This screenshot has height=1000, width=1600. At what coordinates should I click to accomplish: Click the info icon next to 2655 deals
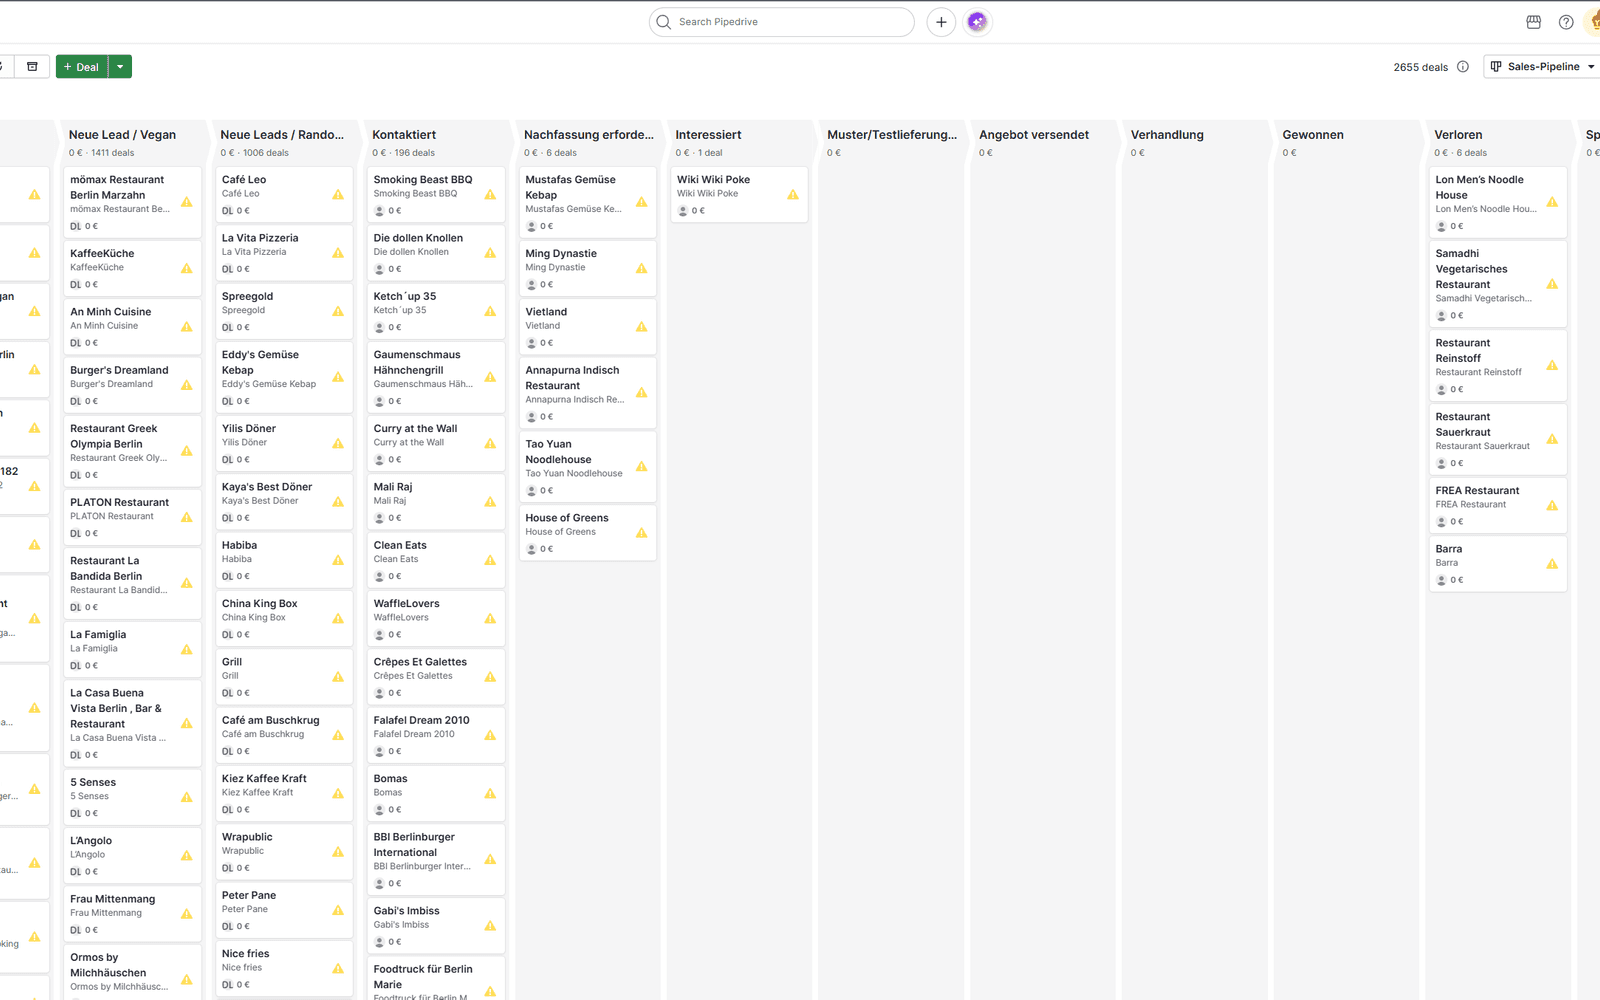click(x=1463, y=67)
